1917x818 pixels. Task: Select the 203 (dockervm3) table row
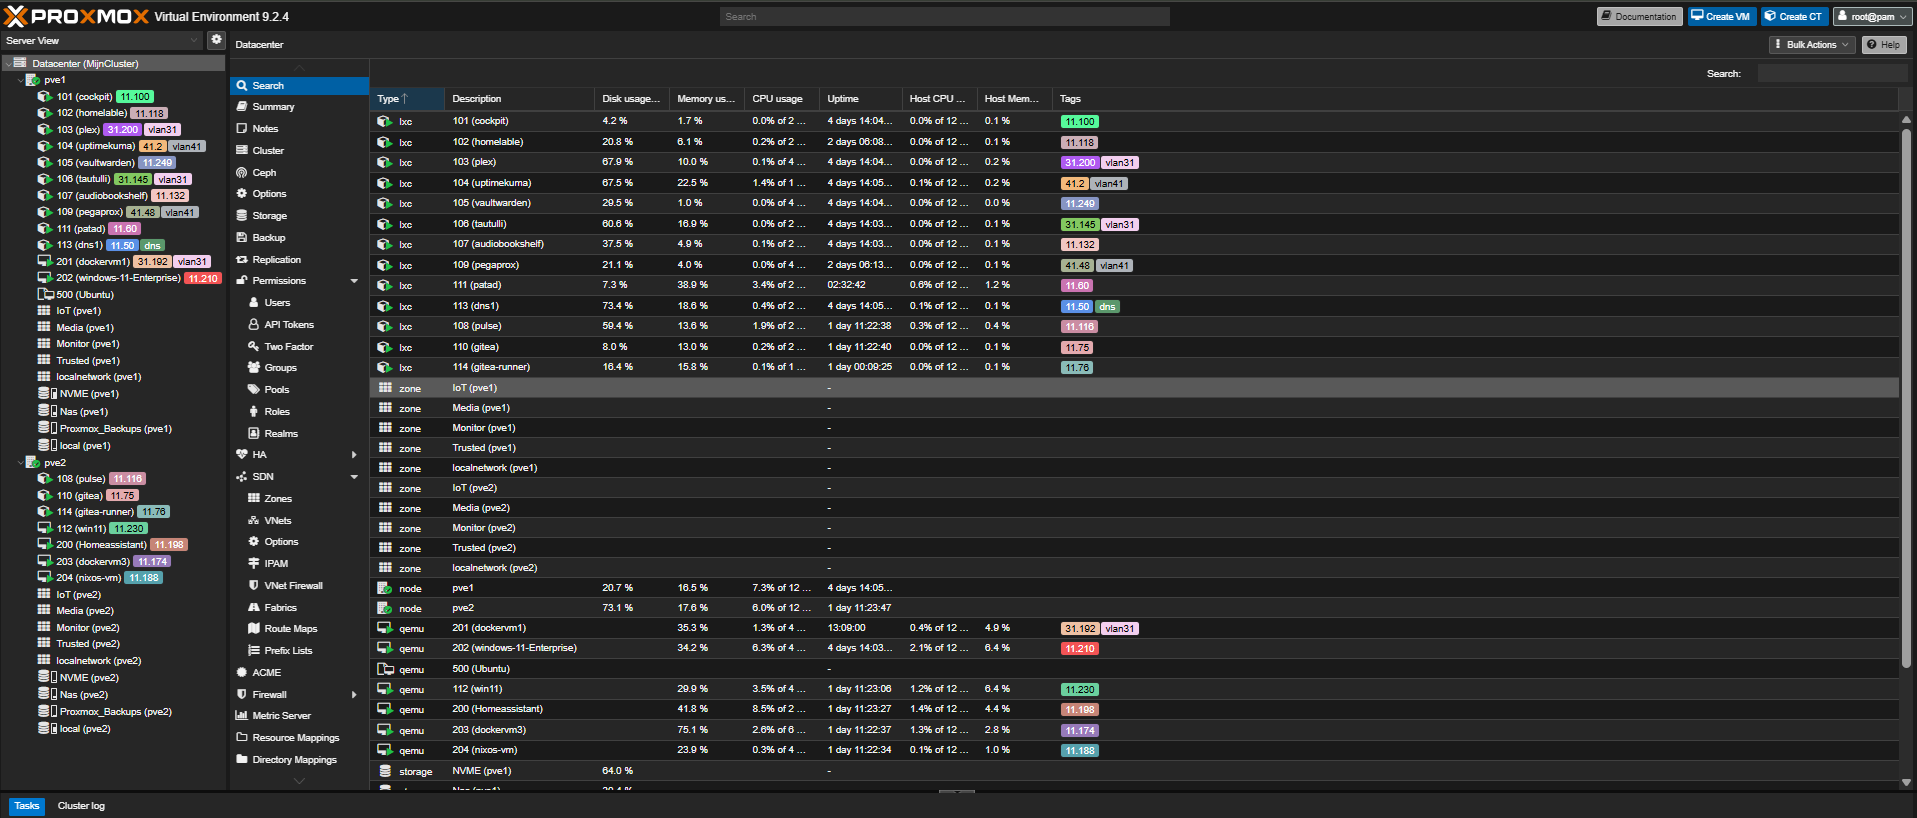pos(1134,730)
